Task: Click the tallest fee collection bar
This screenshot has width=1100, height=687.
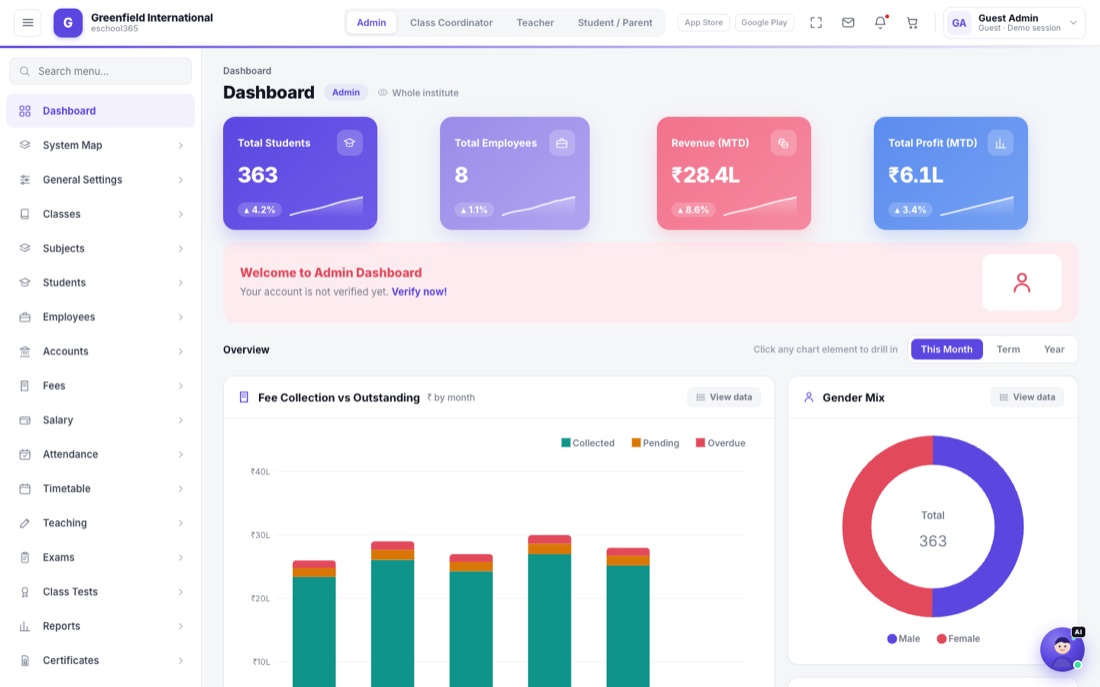Action: [549, 611]
